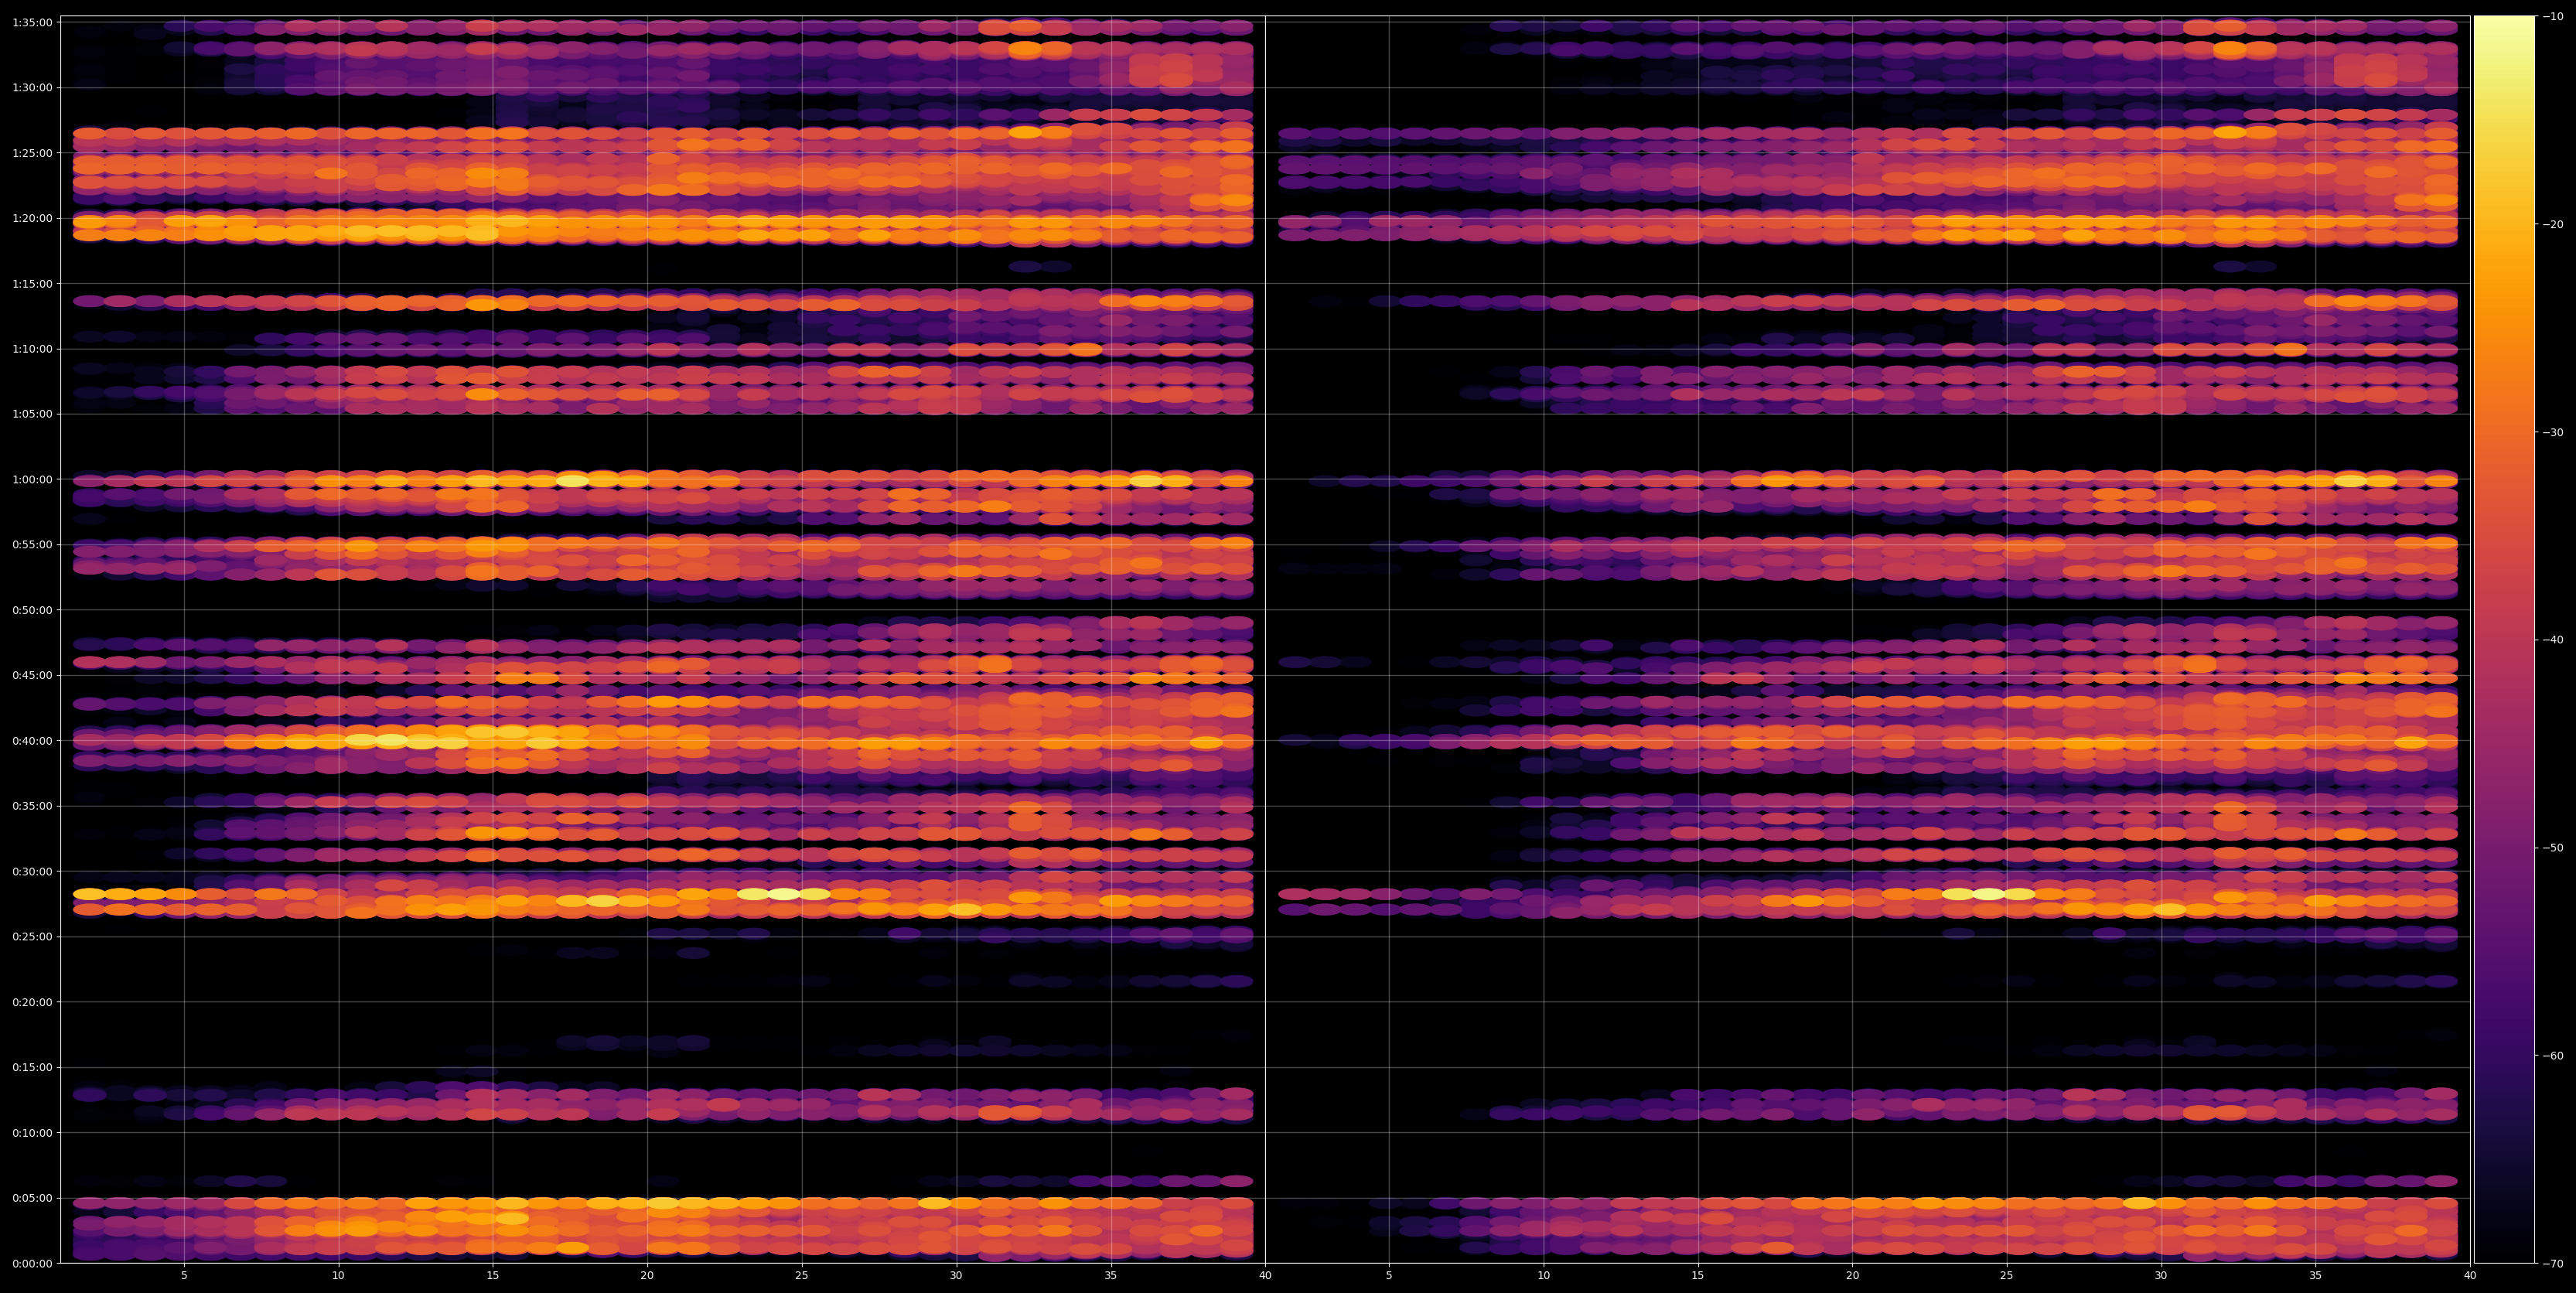The width and height of the screenshot is (2576, 1293).
Task: Click the 0:55:00 time axis label
Action: (x=32, y=545)
